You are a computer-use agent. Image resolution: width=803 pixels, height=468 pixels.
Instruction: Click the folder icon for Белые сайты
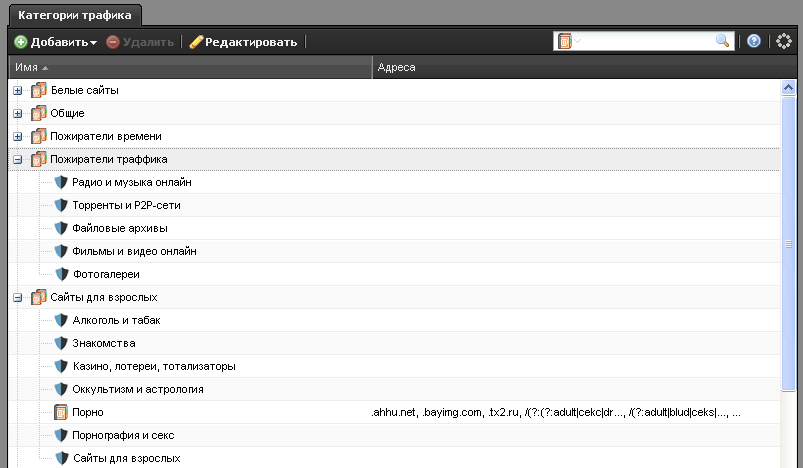point(39,90)
